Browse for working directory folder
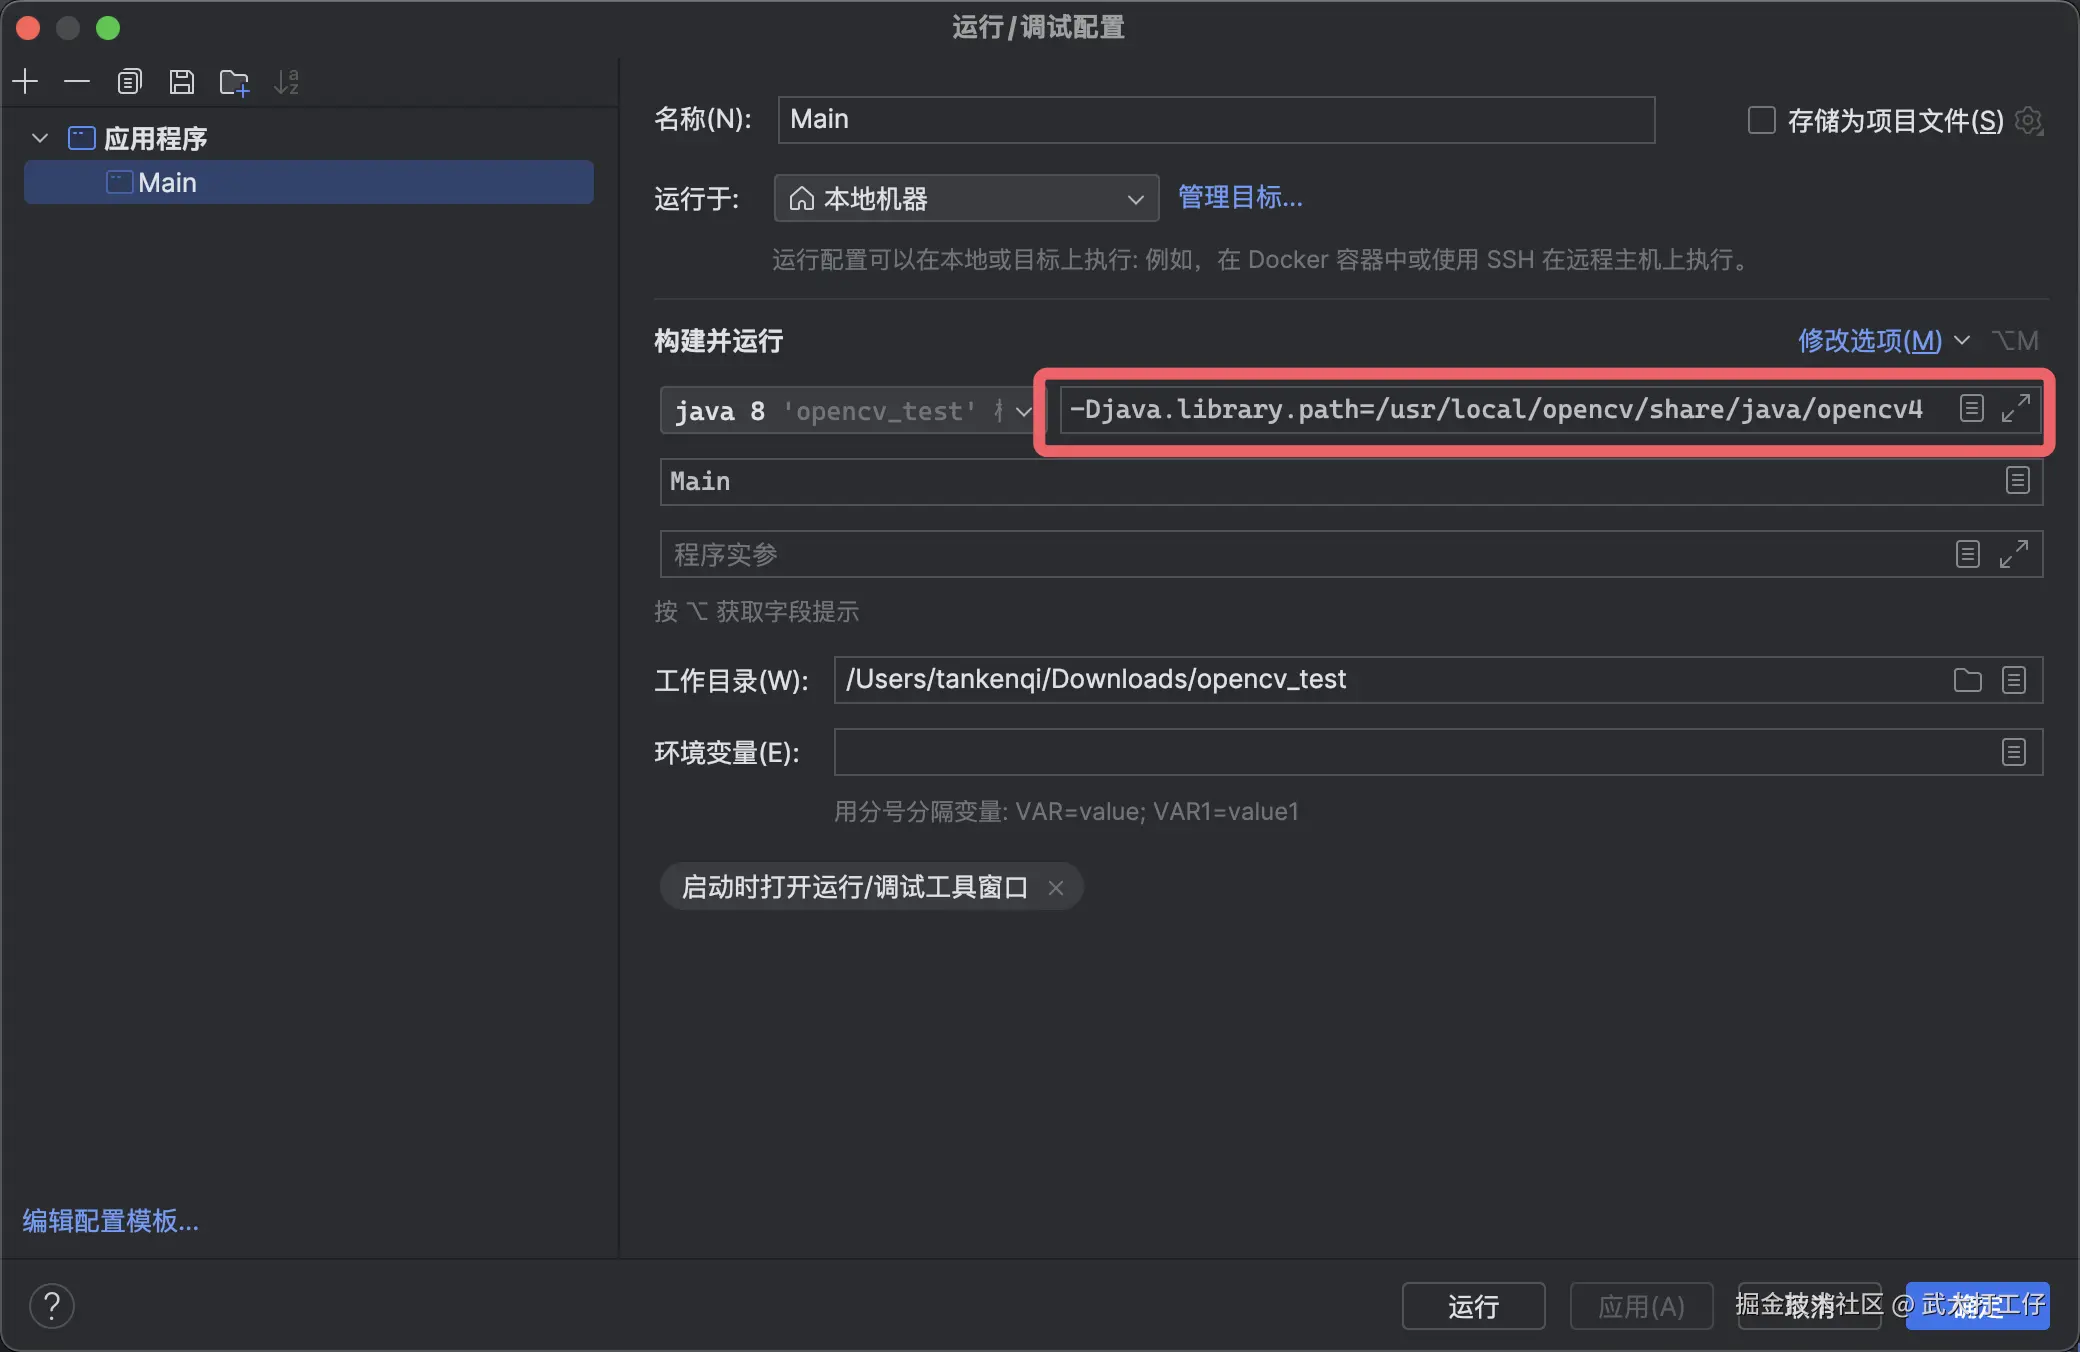The width and height of the screenshot is (2080, 1352). (x=1967, y=680)
